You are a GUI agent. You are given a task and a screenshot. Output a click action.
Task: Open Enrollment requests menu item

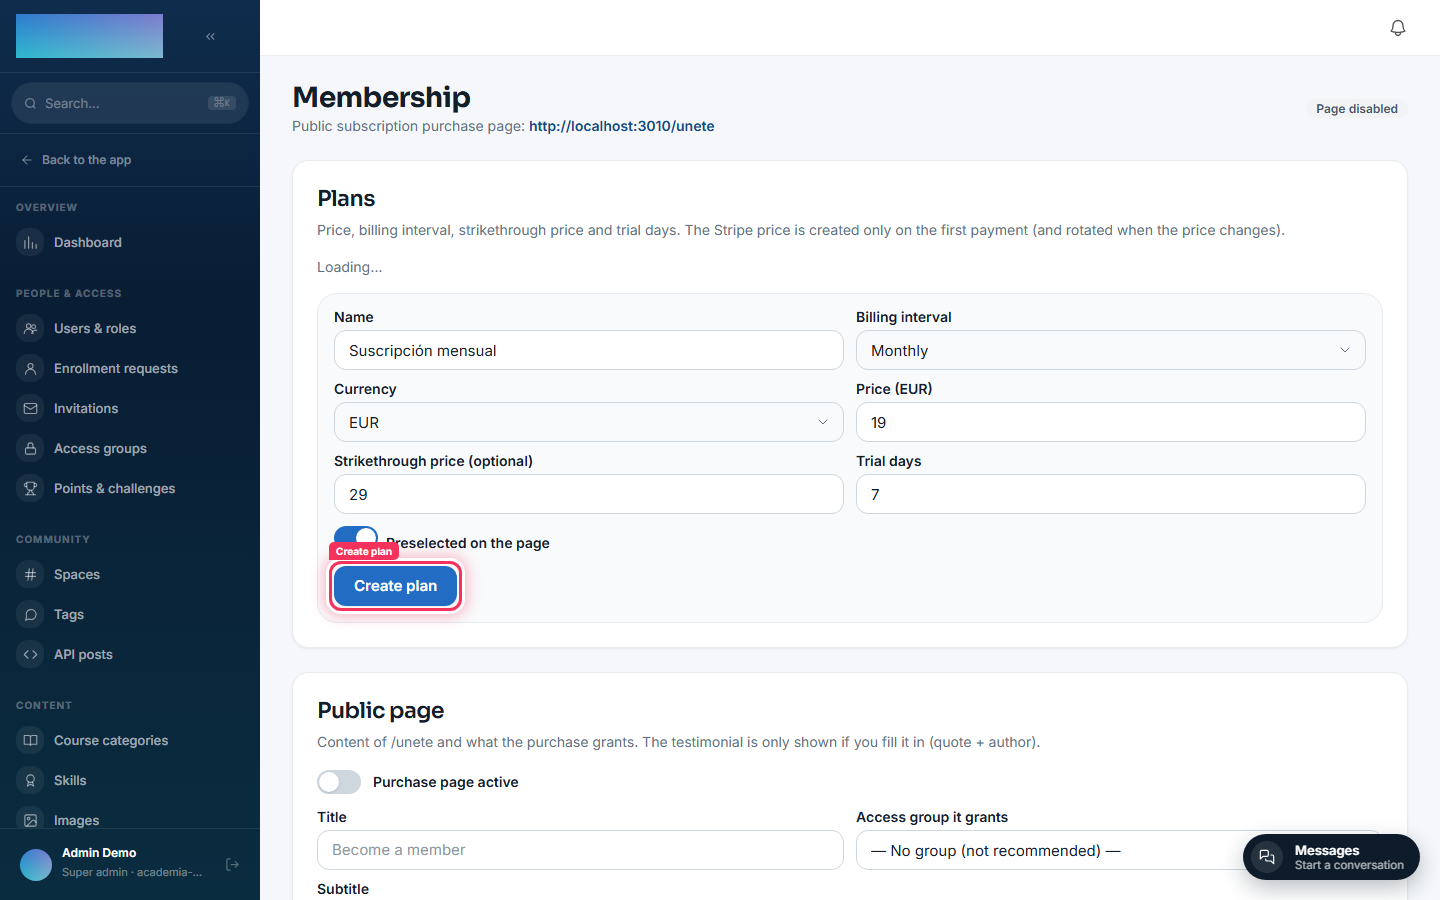(x=130, y=369)
